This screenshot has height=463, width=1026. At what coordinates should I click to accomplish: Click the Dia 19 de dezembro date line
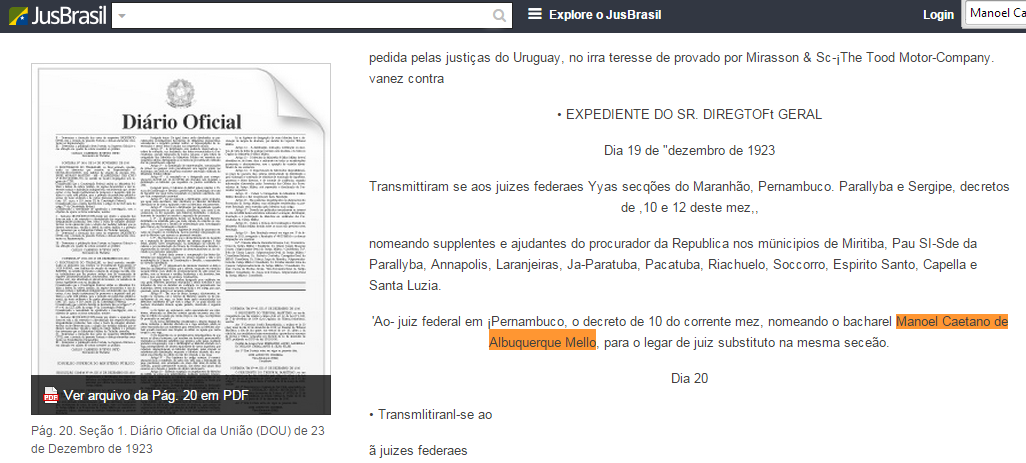click(x=689, y=150)
